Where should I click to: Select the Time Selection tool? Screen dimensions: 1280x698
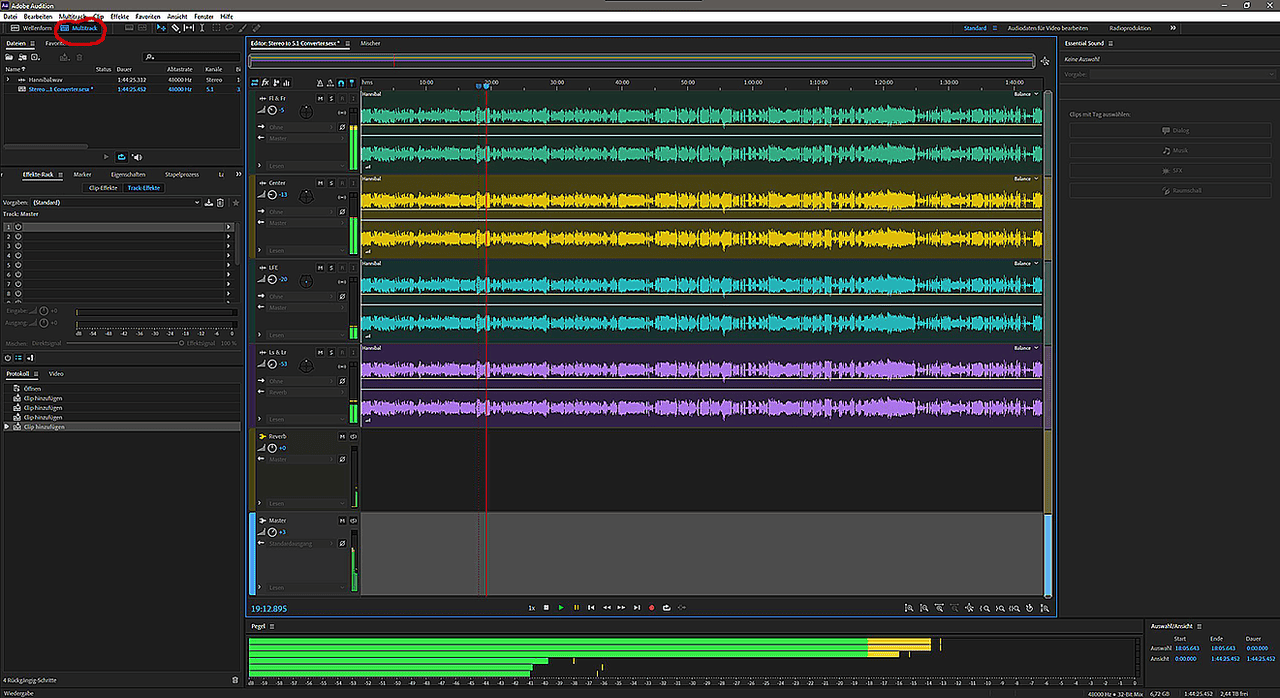(202, 28)
